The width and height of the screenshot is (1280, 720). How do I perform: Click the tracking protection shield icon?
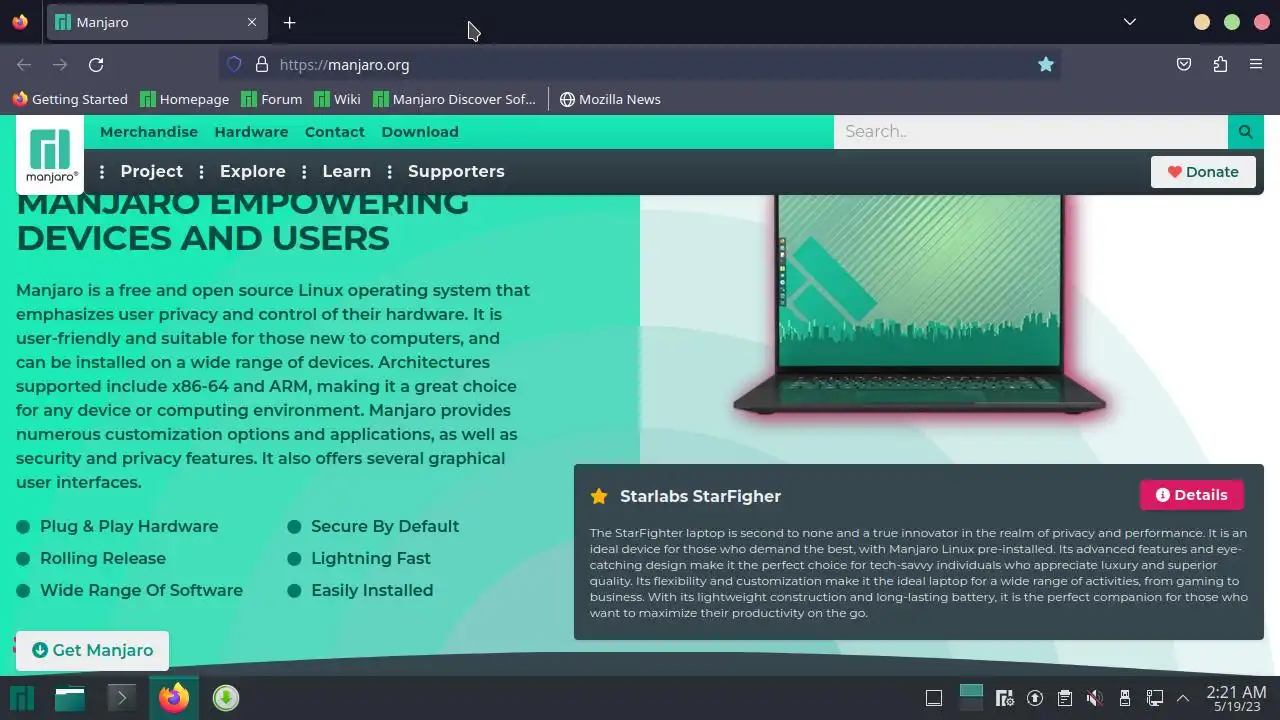pos(234,65)
